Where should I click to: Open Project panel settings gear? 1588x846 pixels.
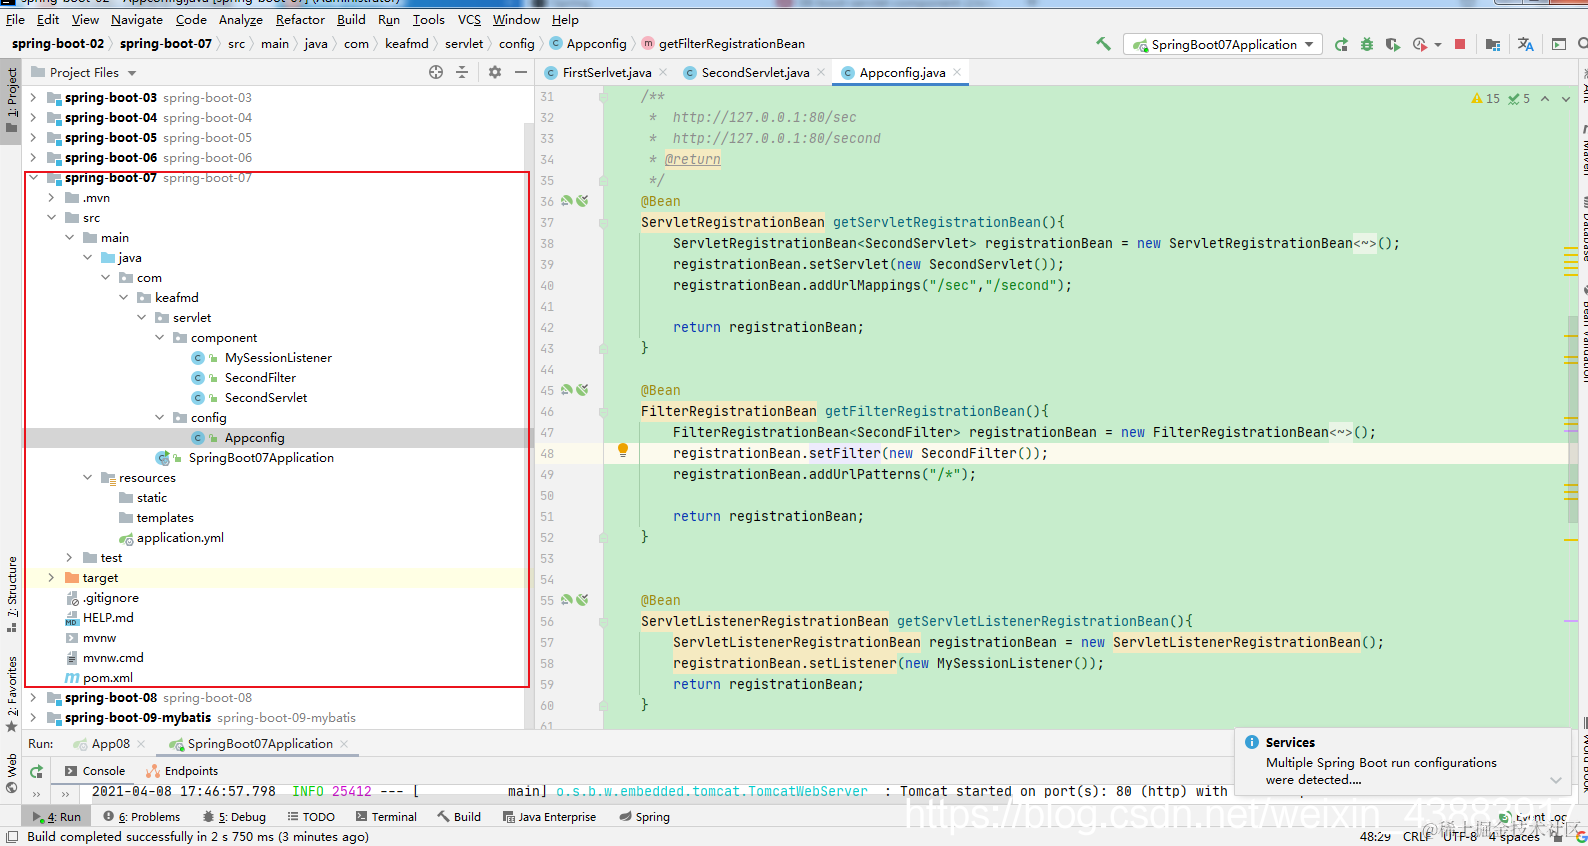point(495,72)
